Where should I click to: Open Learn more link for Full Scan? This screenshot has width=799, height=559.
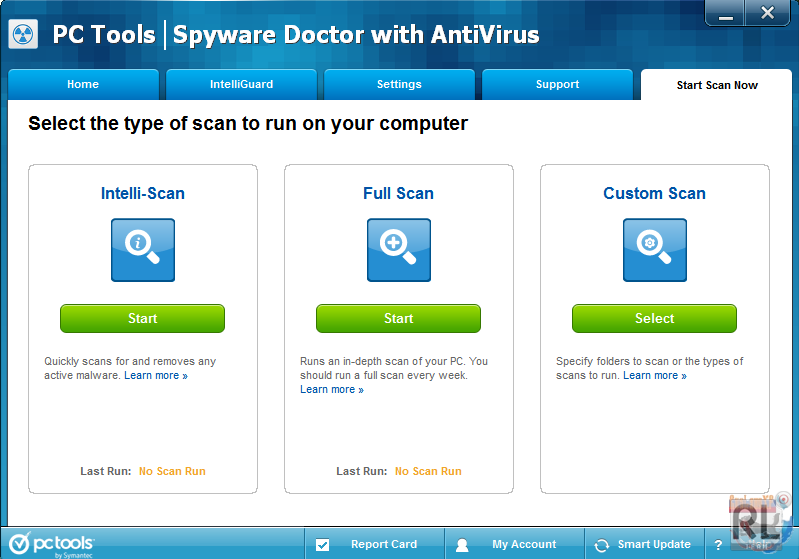coord(331,390)
